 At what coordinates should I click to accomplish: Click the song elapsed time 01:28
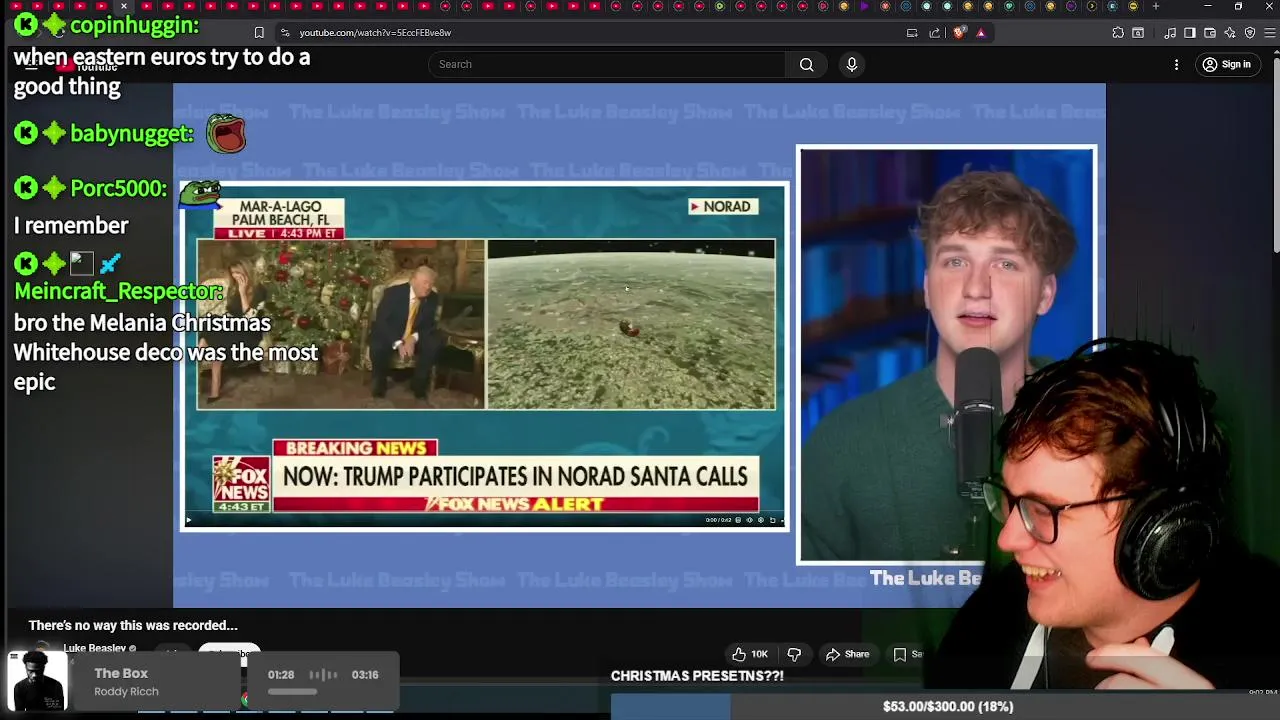[281, 675]
